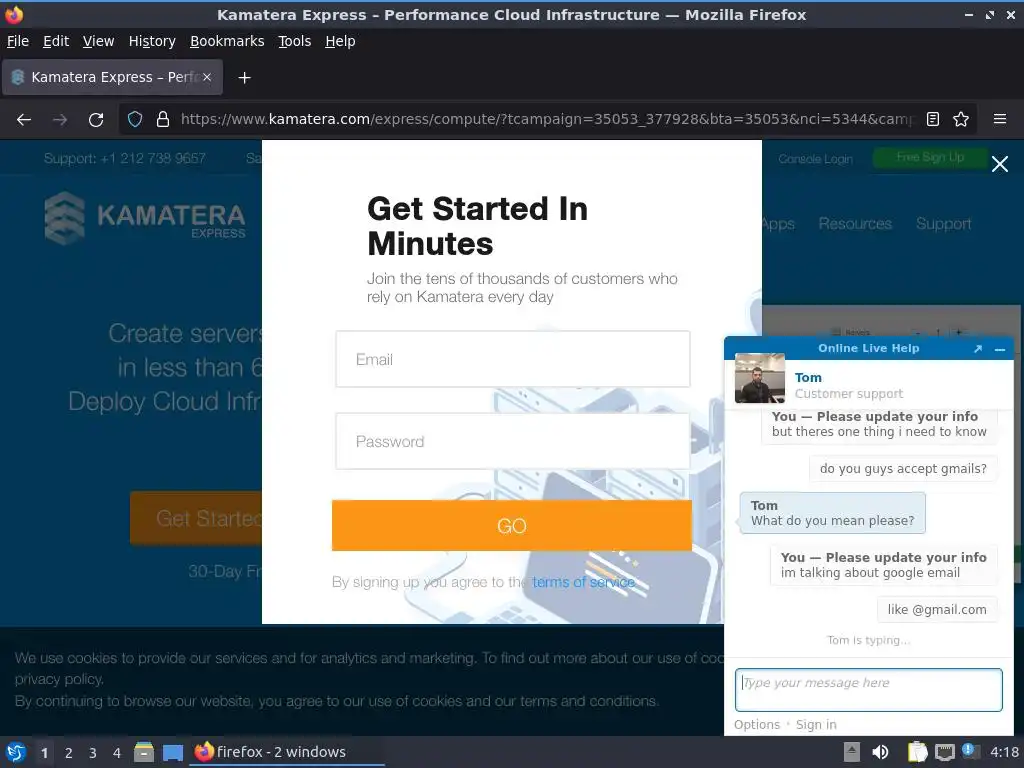Image resolution: width=1024 pixels, height=768 pixels.
Task: Click the support phone number text
Action: click(125, 158)
